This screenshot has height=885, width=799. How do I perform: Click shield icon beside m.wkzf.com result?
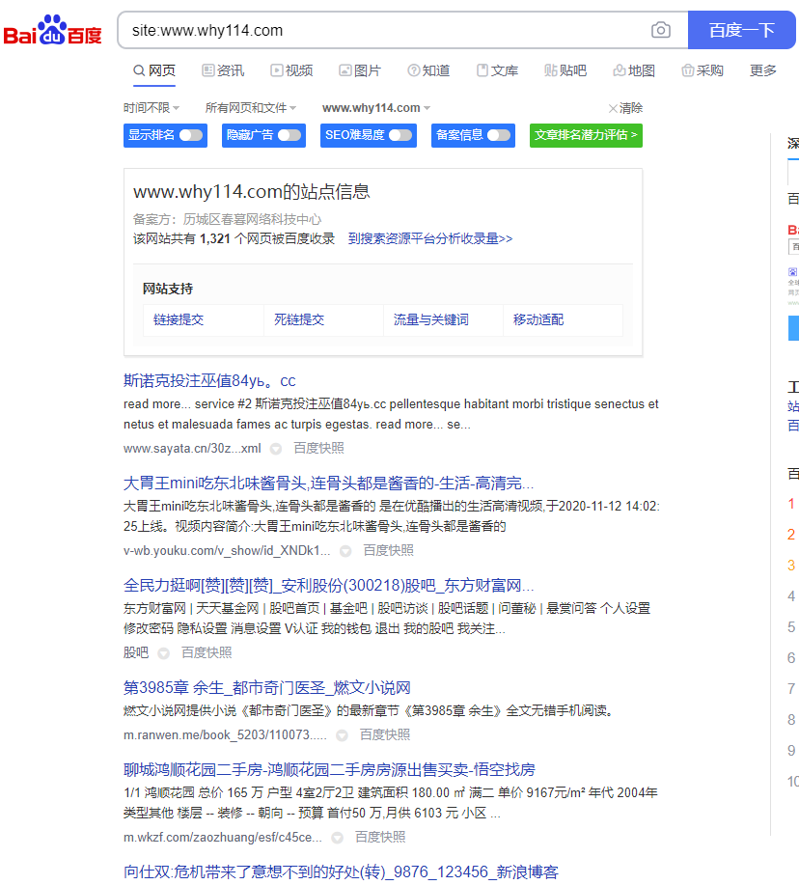click(337, 837)
